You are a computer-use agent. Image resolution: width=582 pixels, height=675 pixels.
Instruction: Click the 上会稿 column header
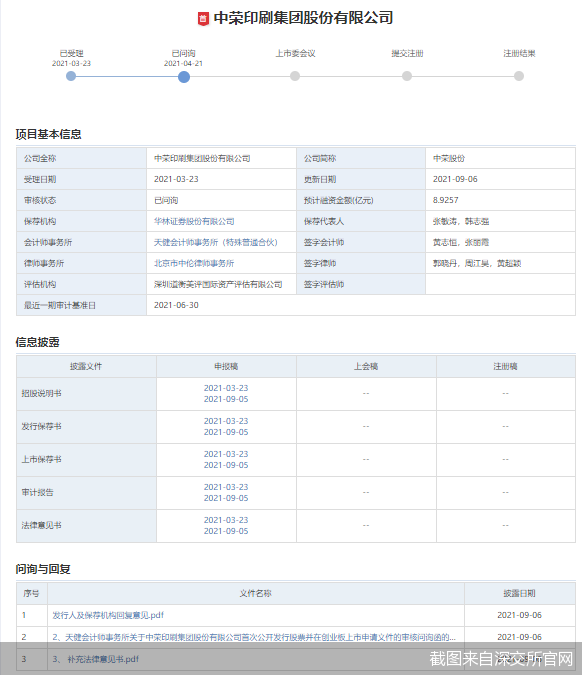[366, 366]
